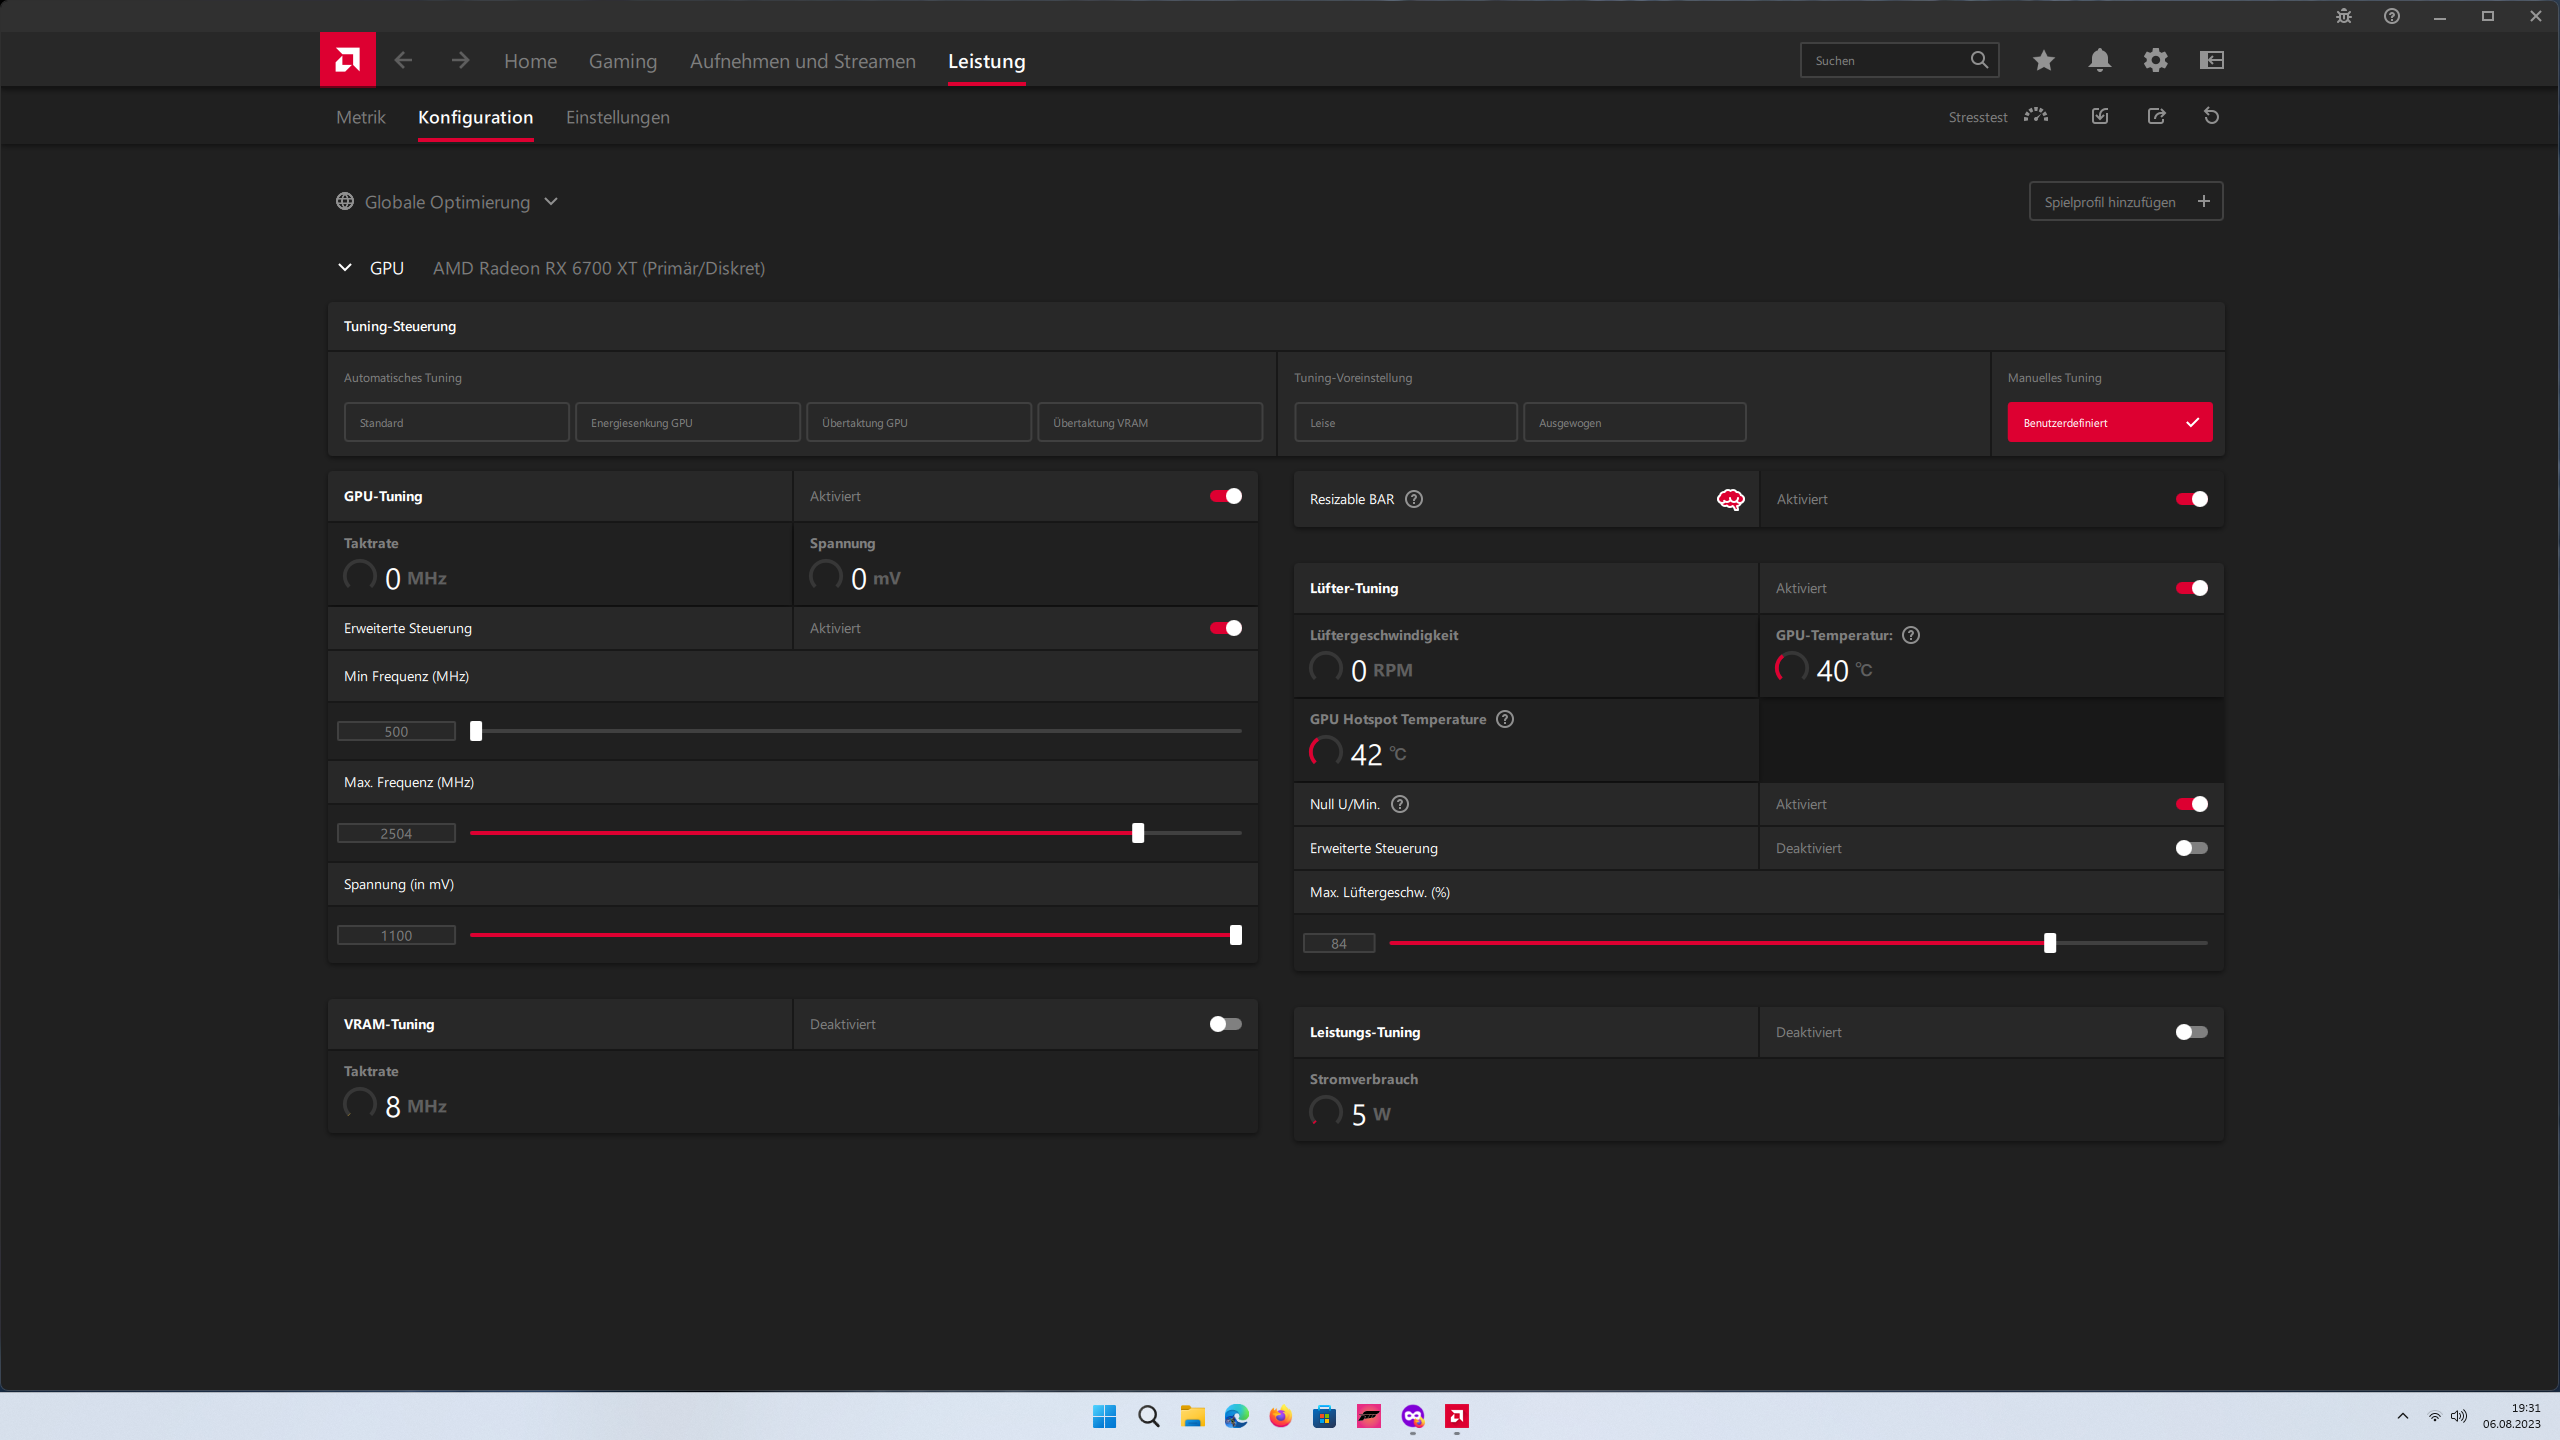Show hidden tray icons chevron

(2402, 1416)
